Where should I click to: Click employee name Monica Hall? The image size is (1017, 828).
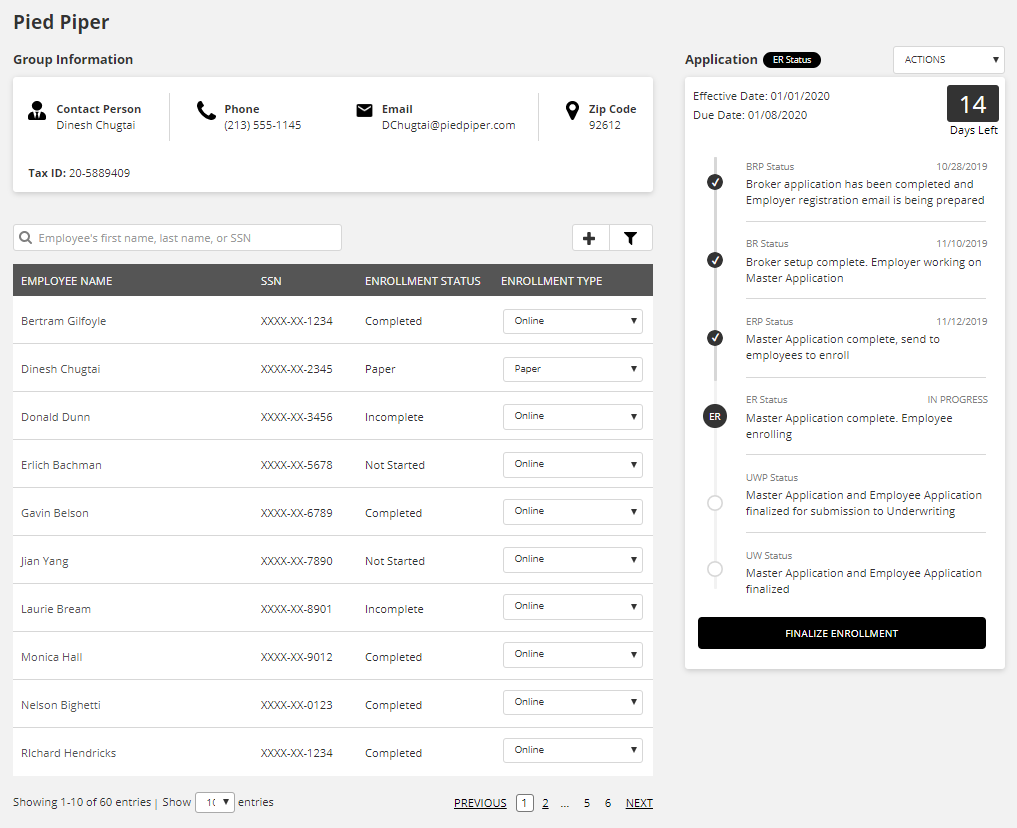[51, 657]
